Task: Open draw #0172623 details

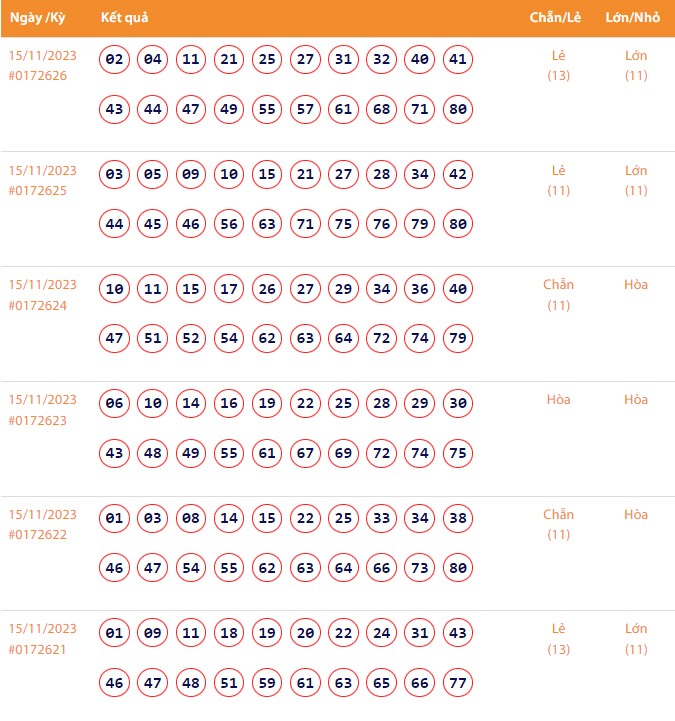Action: pos(38,421)
